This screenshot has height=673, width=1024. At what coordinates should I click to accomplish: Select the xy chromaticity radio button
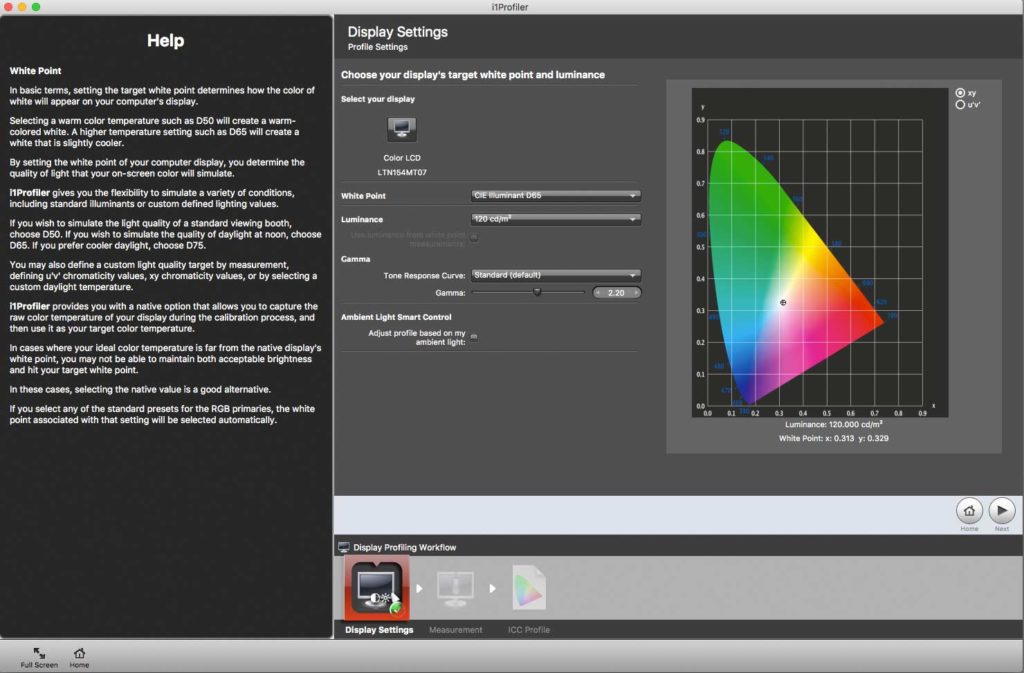tap(960, 93)
